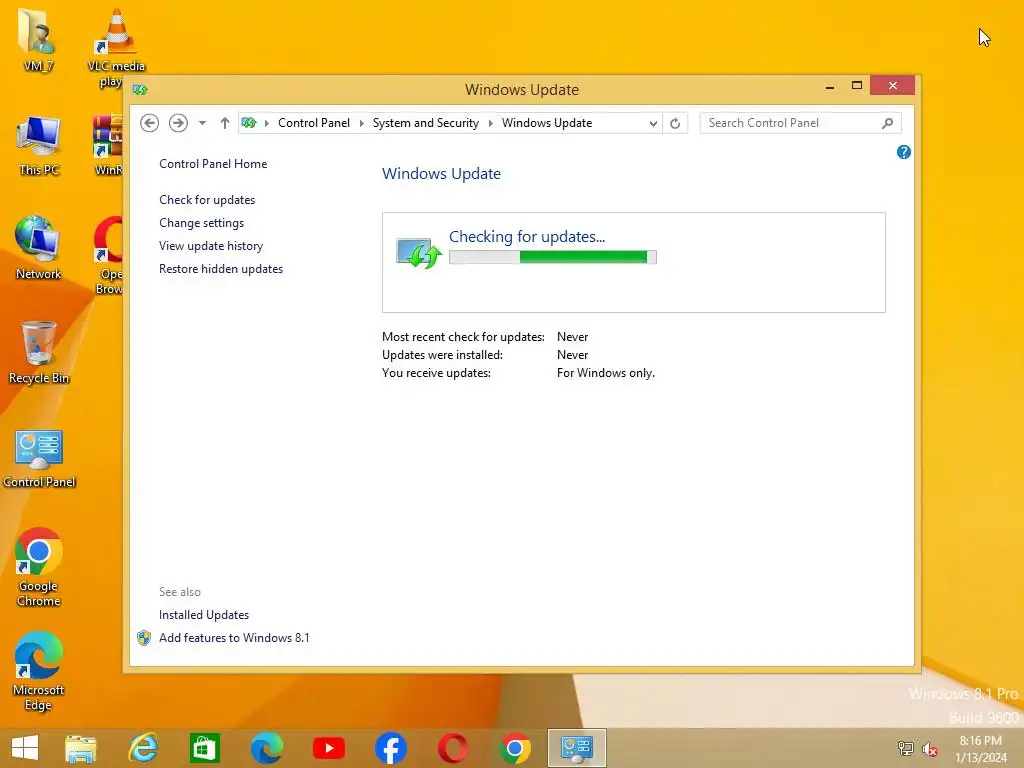The width and height of the screenshot is (1024, 768).
Task: Go up one level with Up arrow
Action: click(225, 123)
